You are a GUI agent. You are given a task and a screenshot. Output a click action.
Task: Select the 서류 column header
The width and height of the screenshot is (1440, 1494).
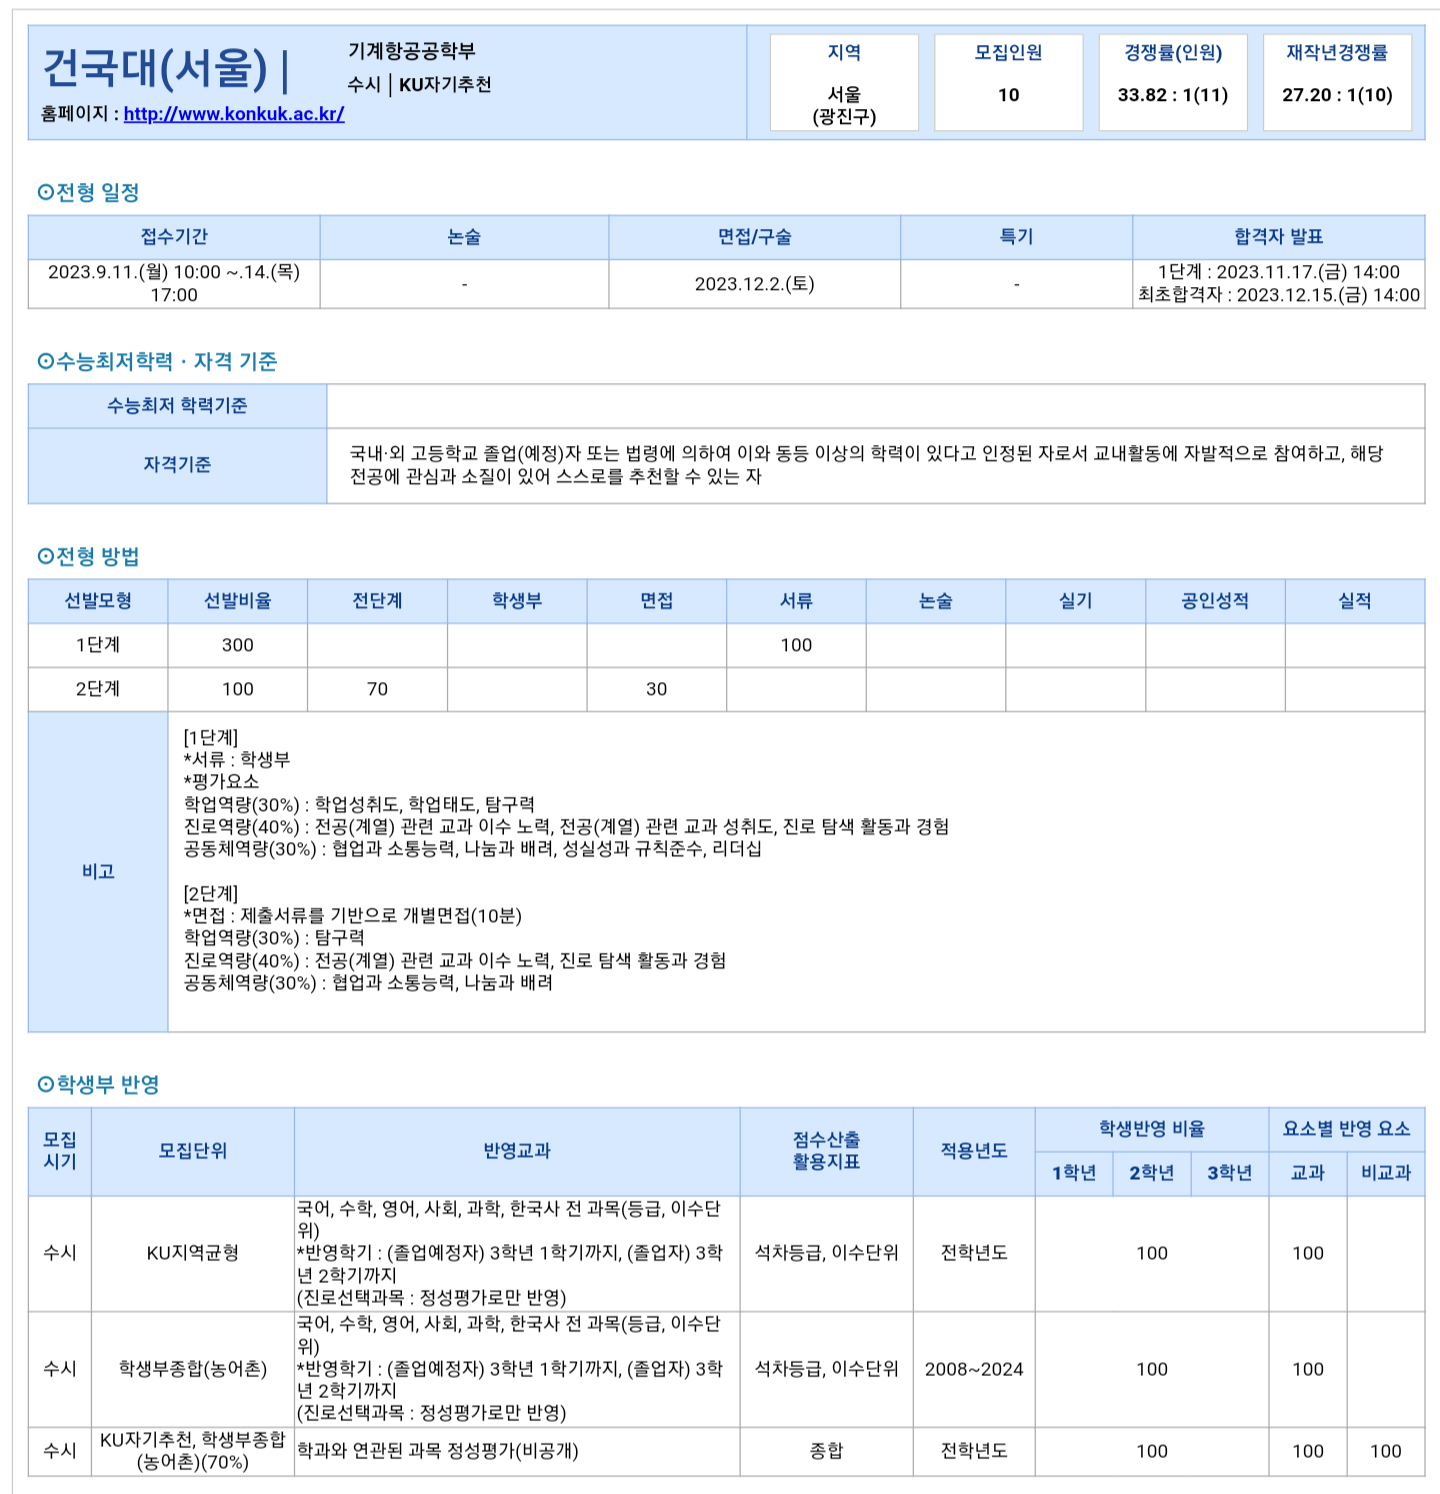tap(796, 601)
